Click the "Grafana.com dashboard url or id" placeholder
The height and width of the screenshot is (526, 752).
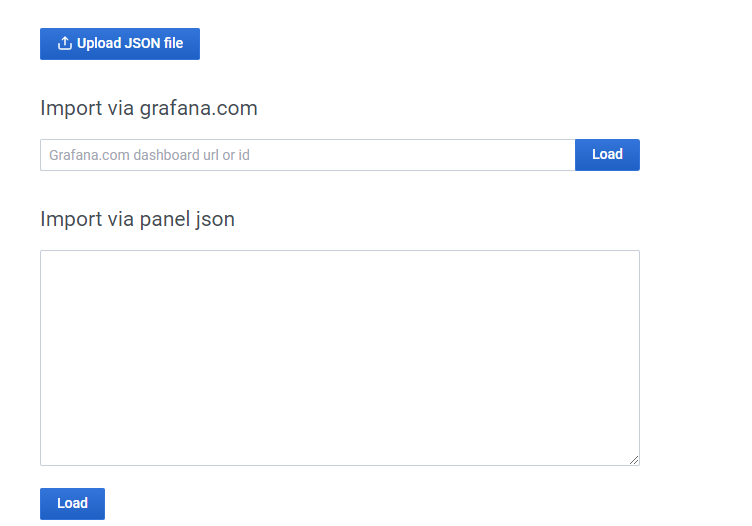149,155
